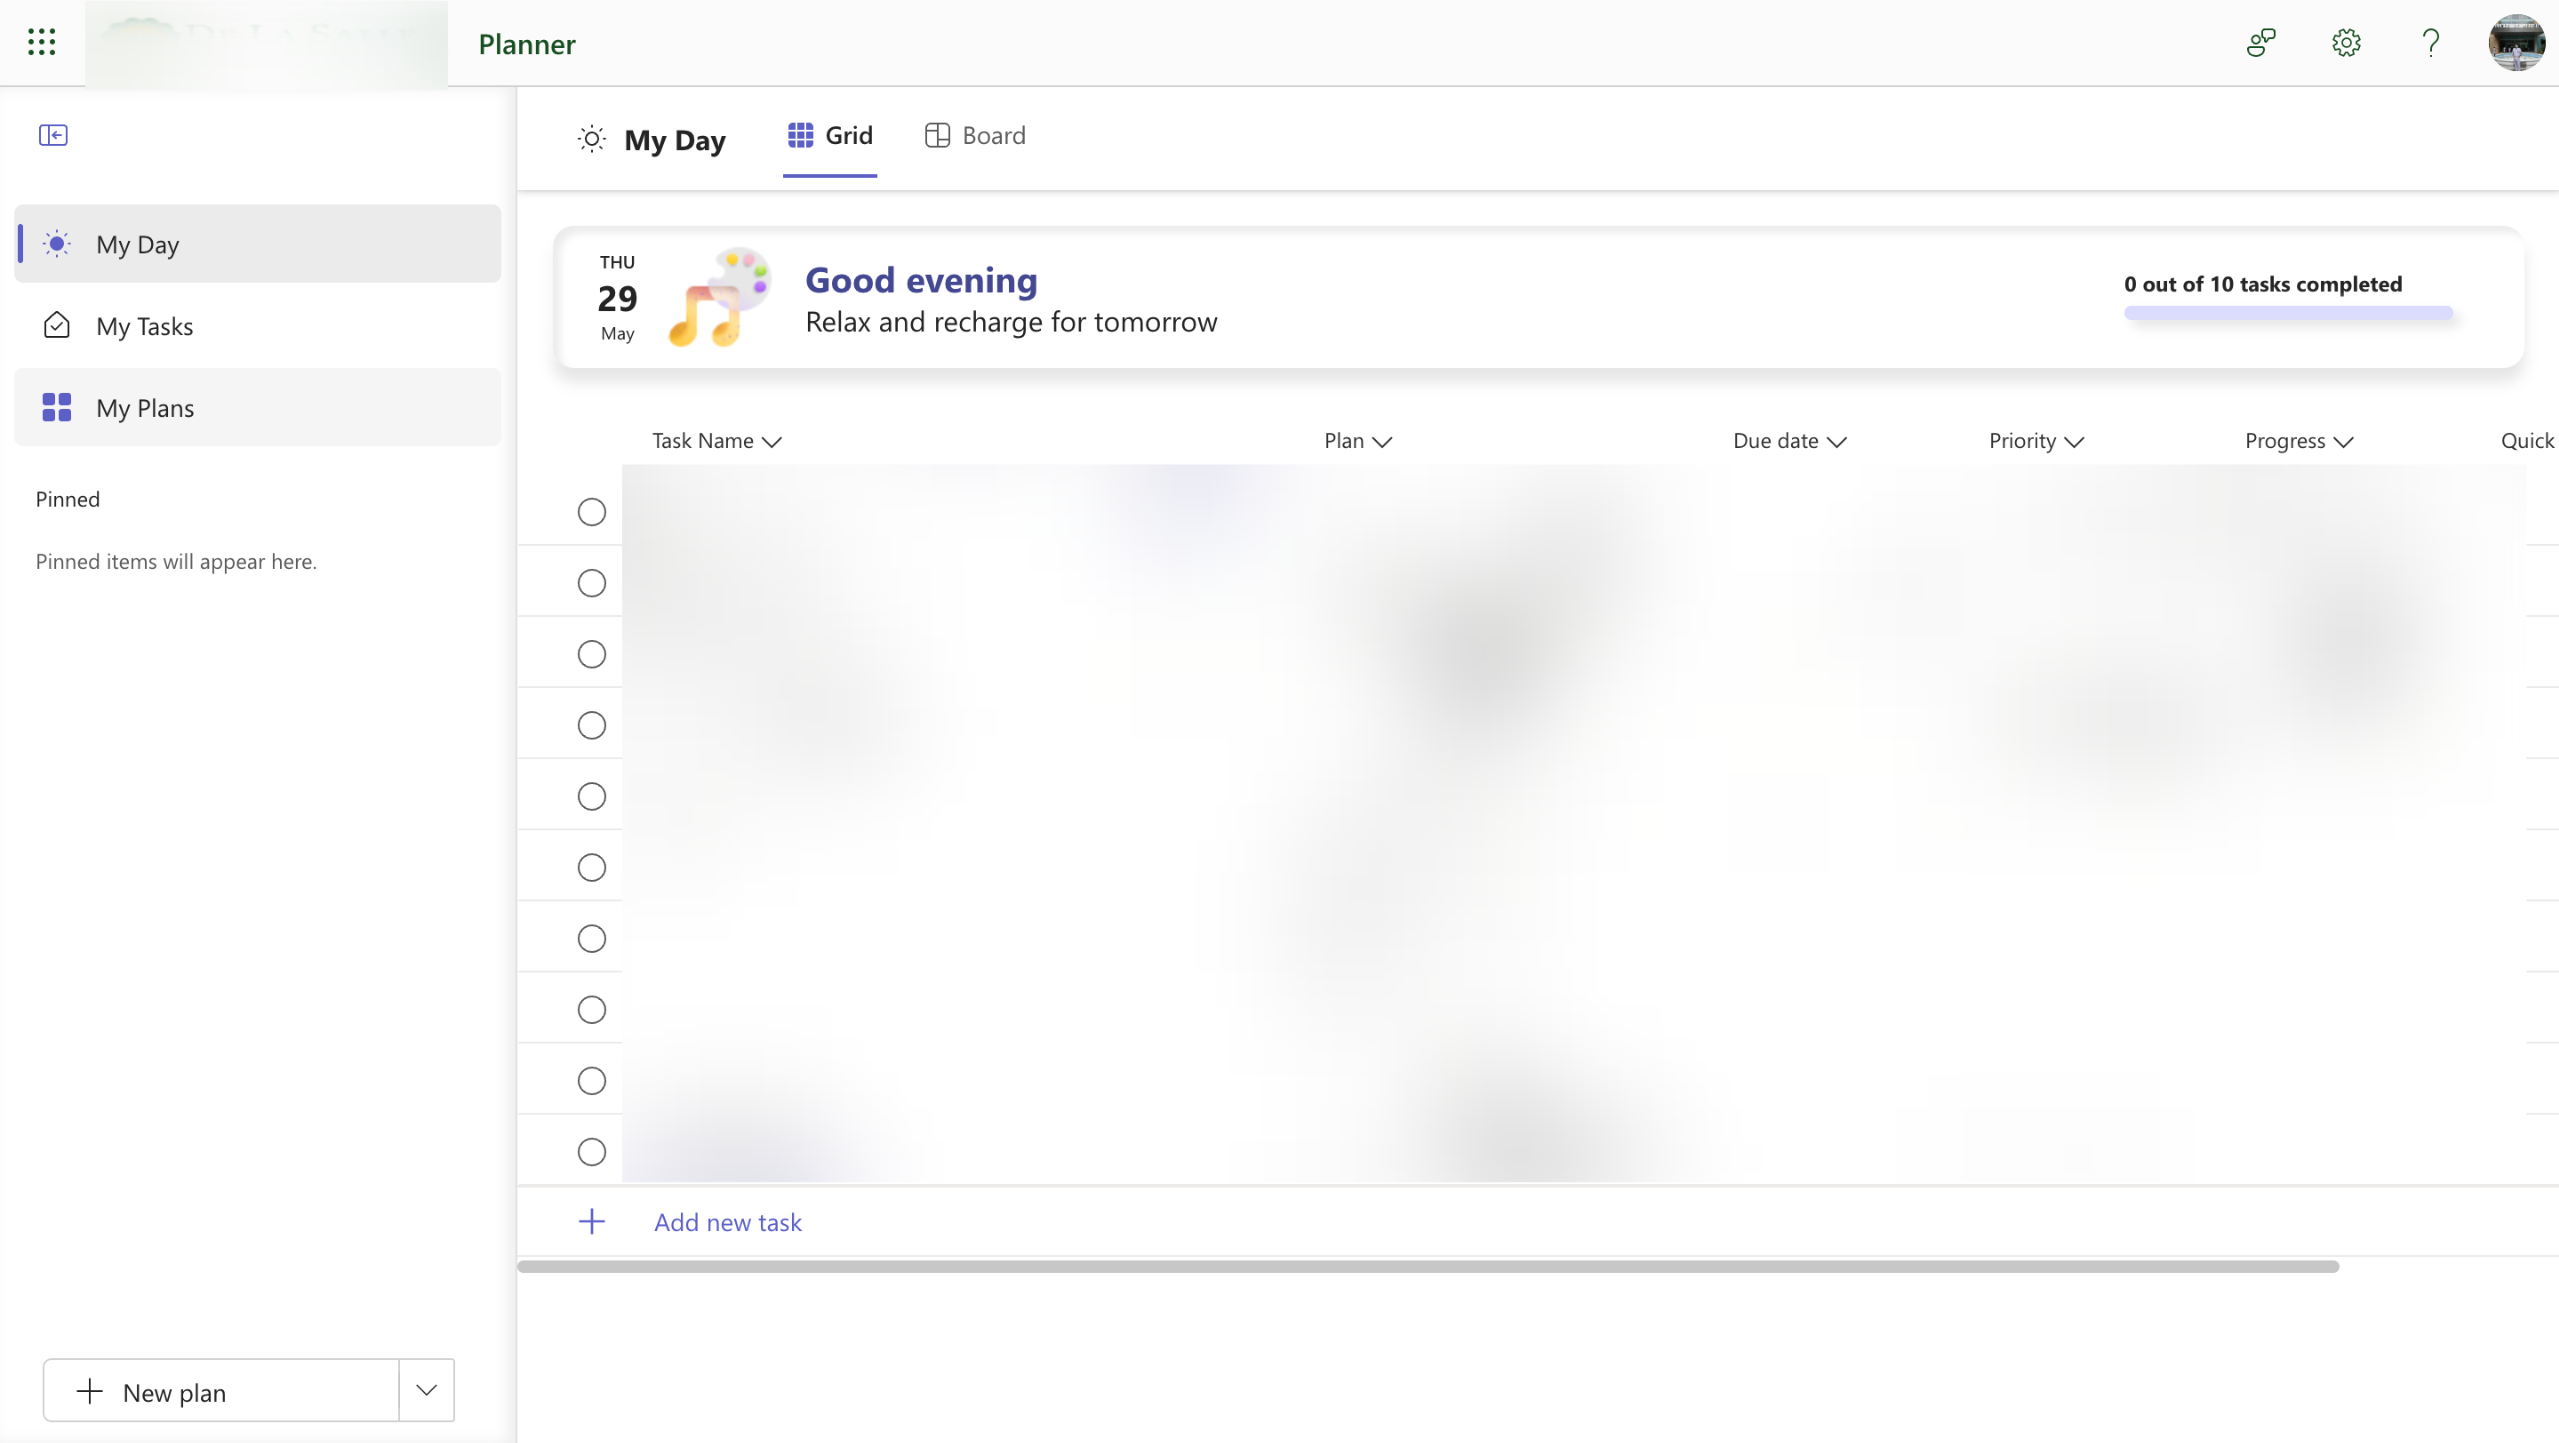Open the account profile picture
Image resolution: width=2559 pixels, height=1443 pixels.
click(2516, 42)
